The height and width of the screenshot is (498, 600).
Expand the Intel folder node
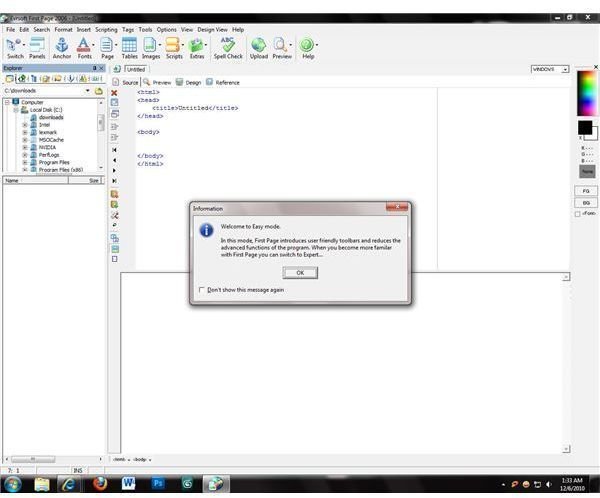(x=25, y=125)
